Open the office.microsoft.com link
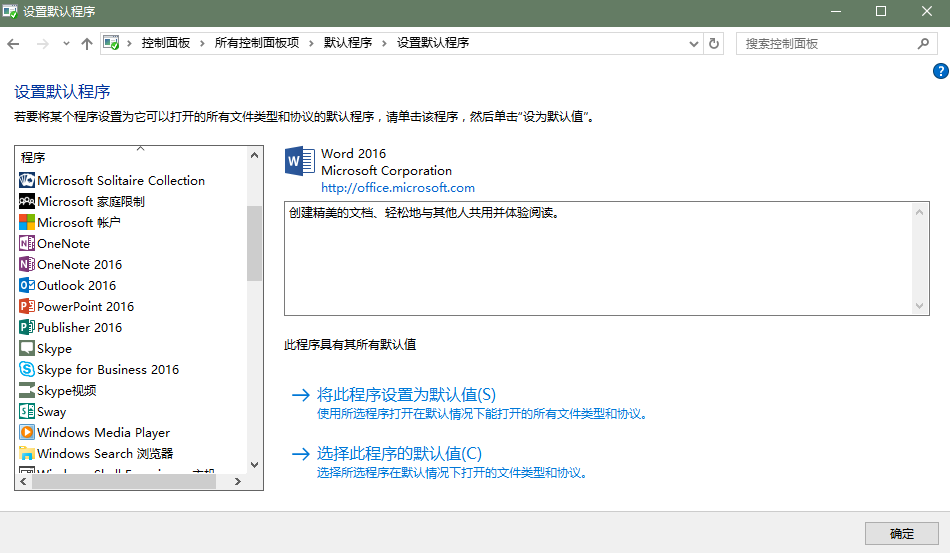Viewport: 950px width, 553px height. pos(398,188)
